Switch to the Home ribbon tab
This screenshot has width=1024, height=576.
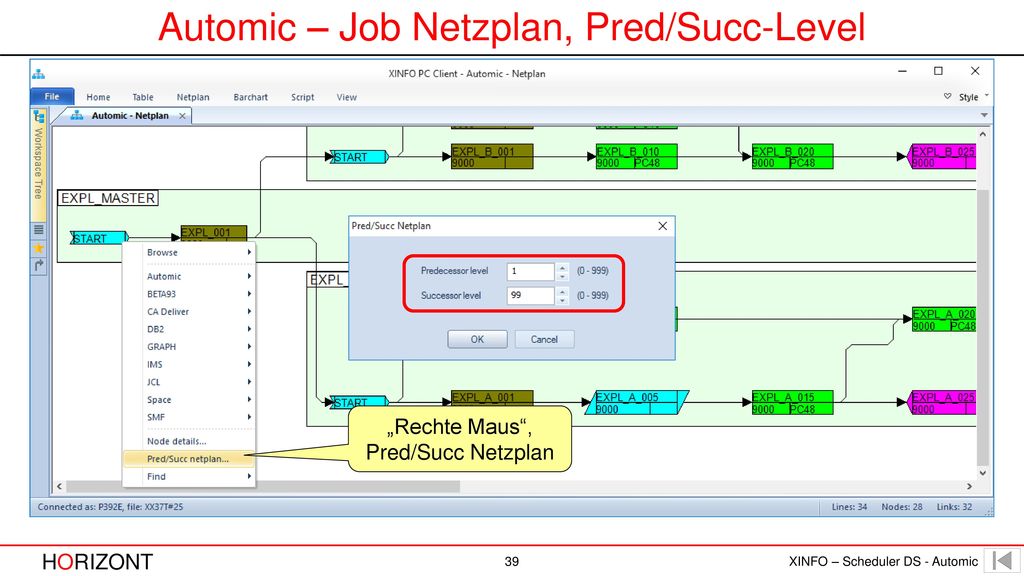(98, 97)
